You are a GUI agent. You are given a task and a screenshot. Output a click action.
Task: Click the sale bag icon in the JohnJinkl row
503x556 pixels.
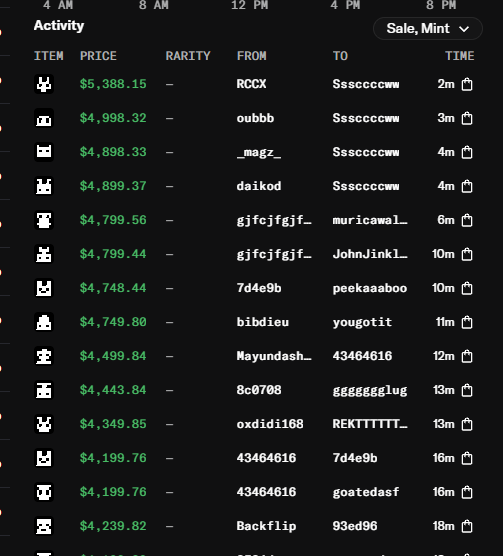[x=467, y=254]
